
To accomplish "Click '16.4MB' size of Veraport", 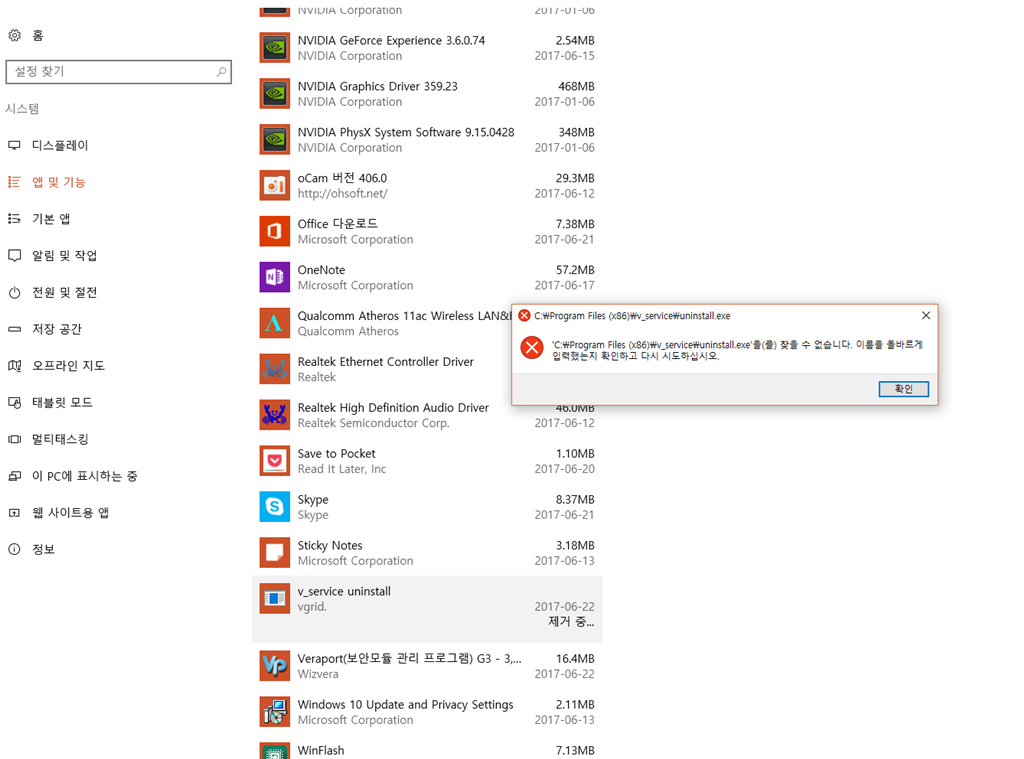I will pos(575,658).
